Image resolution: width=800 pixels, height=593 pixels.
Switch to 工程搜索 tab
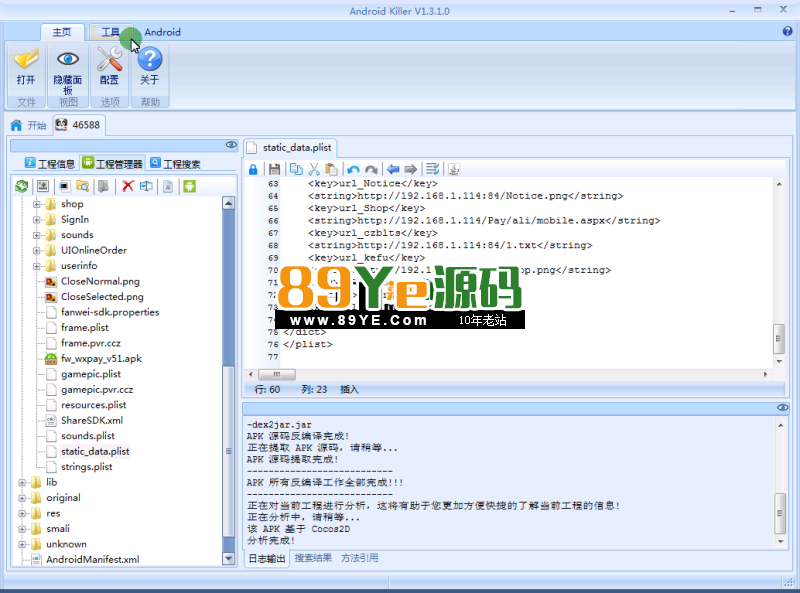(x=176, y=164)
